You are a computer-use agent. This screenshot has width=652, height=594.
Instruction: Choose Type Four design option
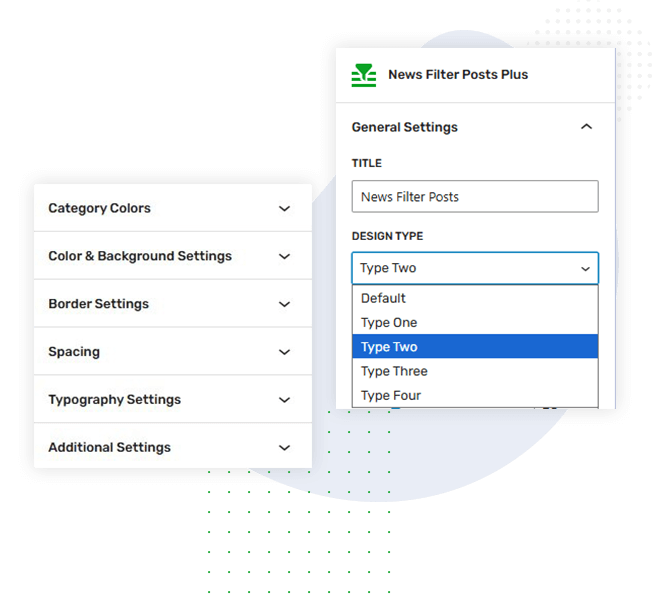(x=391, y=396)
